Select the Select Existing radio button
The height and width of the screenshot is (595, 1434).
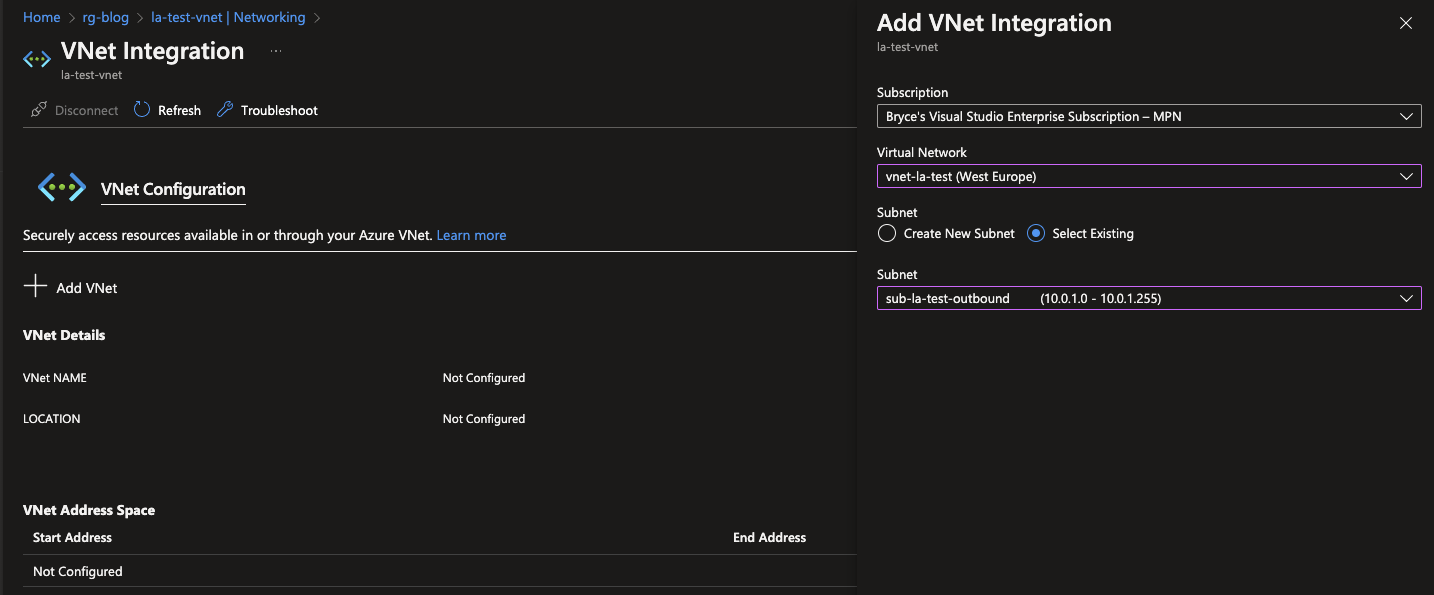pyautogui.click(x=1036, y=233)
